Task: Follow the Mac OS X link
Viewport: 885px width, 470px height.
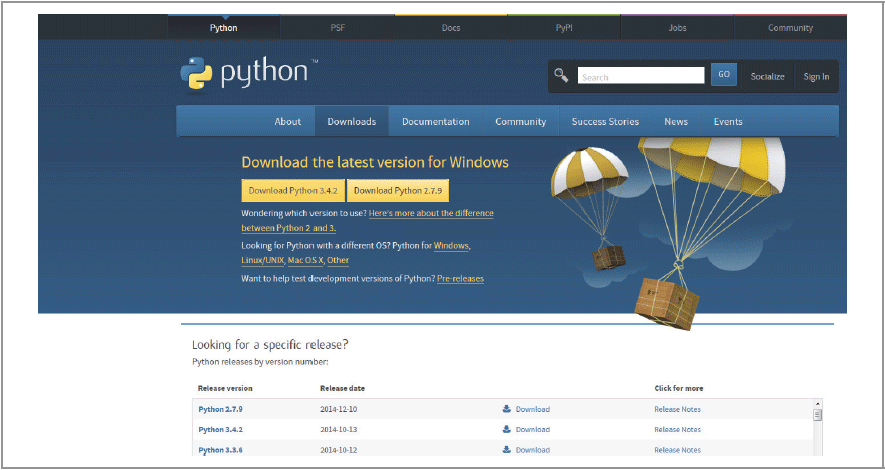Action: (305, 261)
